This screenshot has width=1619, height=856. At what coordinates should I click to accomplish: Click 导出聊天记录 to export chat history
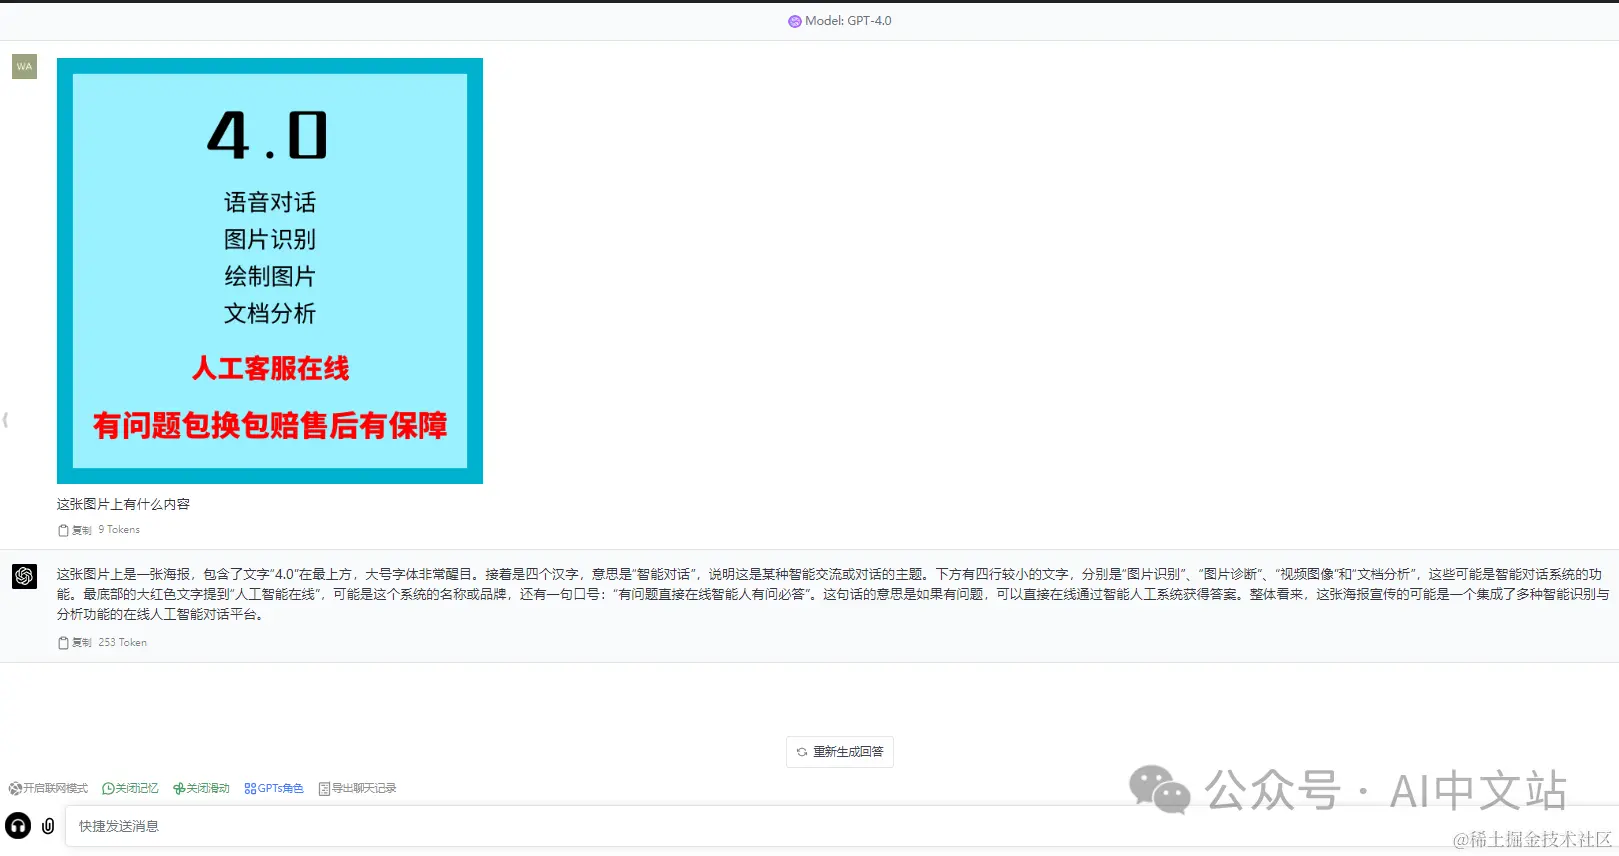tap(357, 789)
